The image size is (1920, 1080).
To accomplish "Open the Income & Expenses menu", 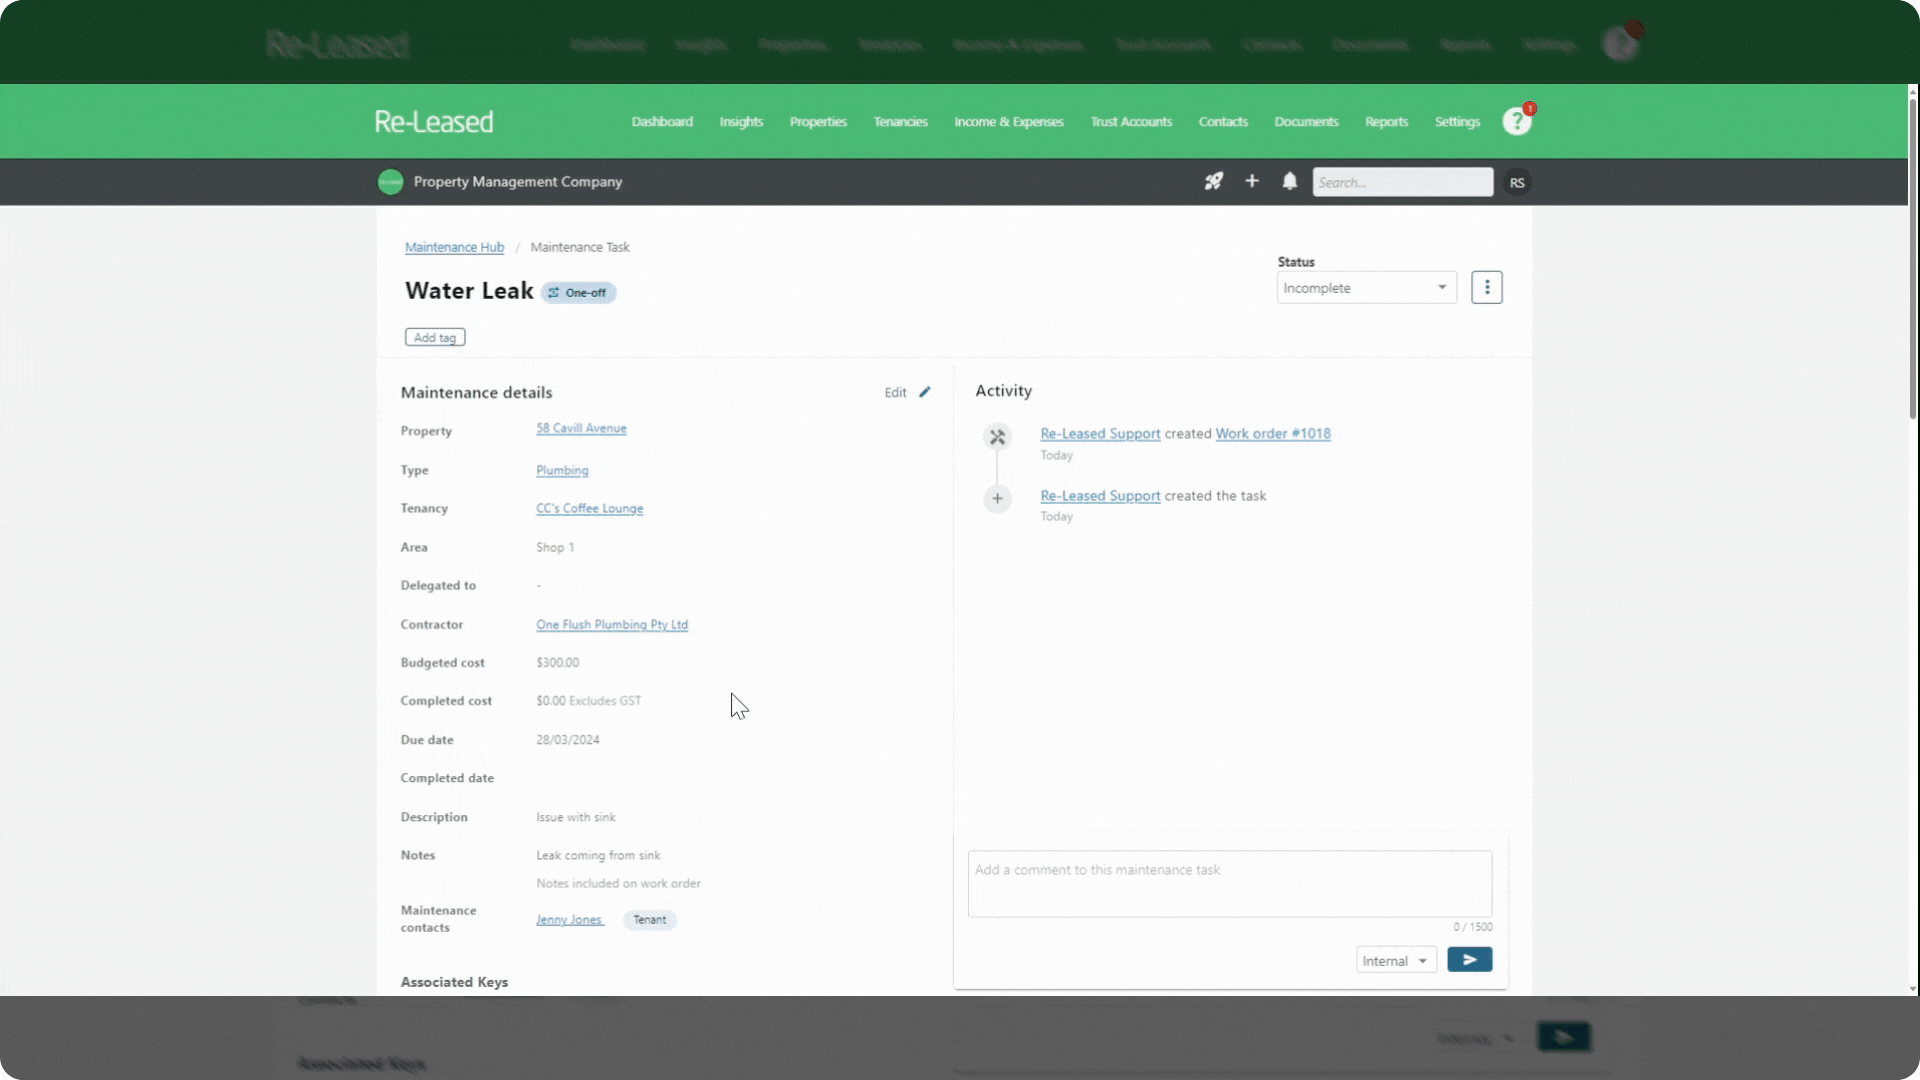I will [x=1009, y=122].
